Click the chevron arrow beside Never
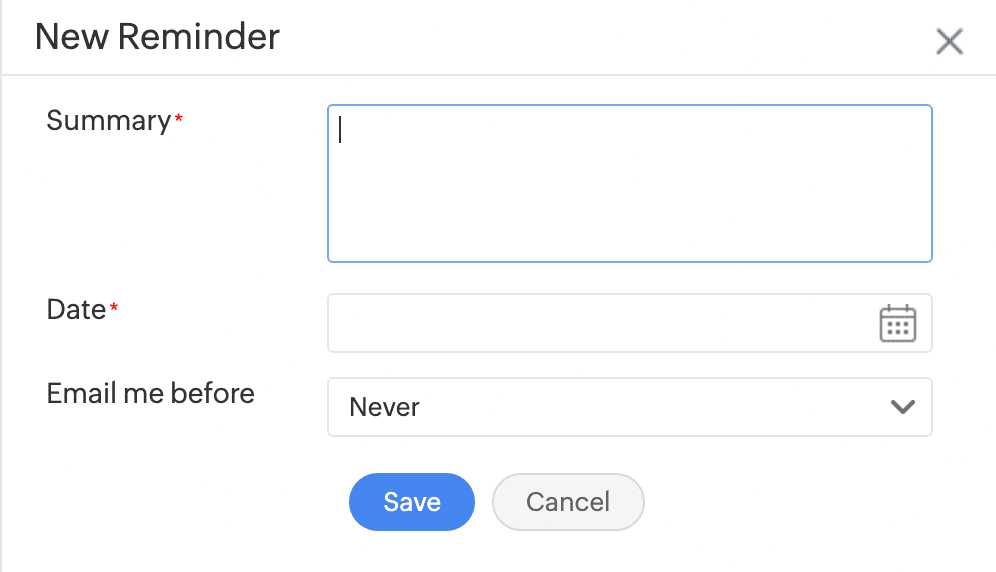 click(x=902, y=407)
